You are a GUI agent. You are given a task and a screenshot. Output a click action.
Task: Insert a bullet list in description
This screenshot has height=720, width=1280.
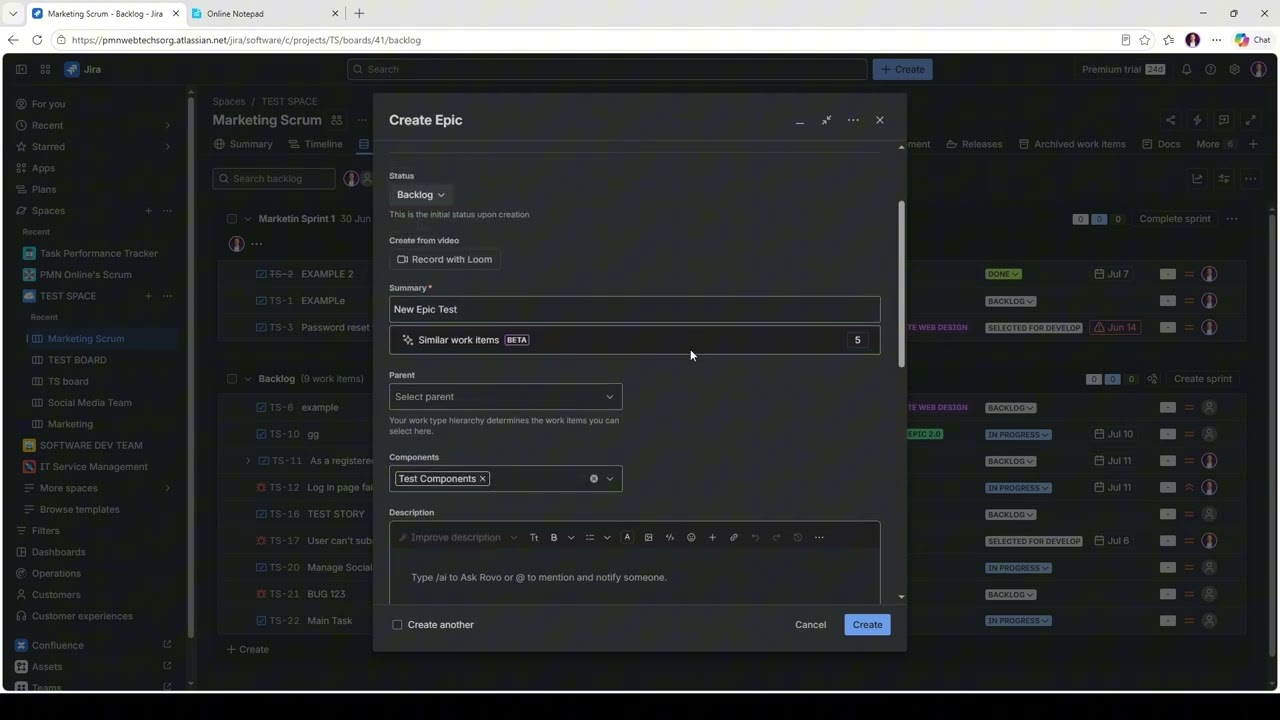point(590,538)
